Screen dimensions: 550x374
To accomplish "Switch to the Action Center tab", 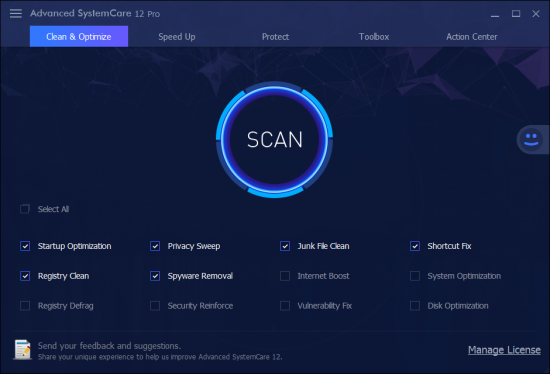I will [x=472, y=36].
